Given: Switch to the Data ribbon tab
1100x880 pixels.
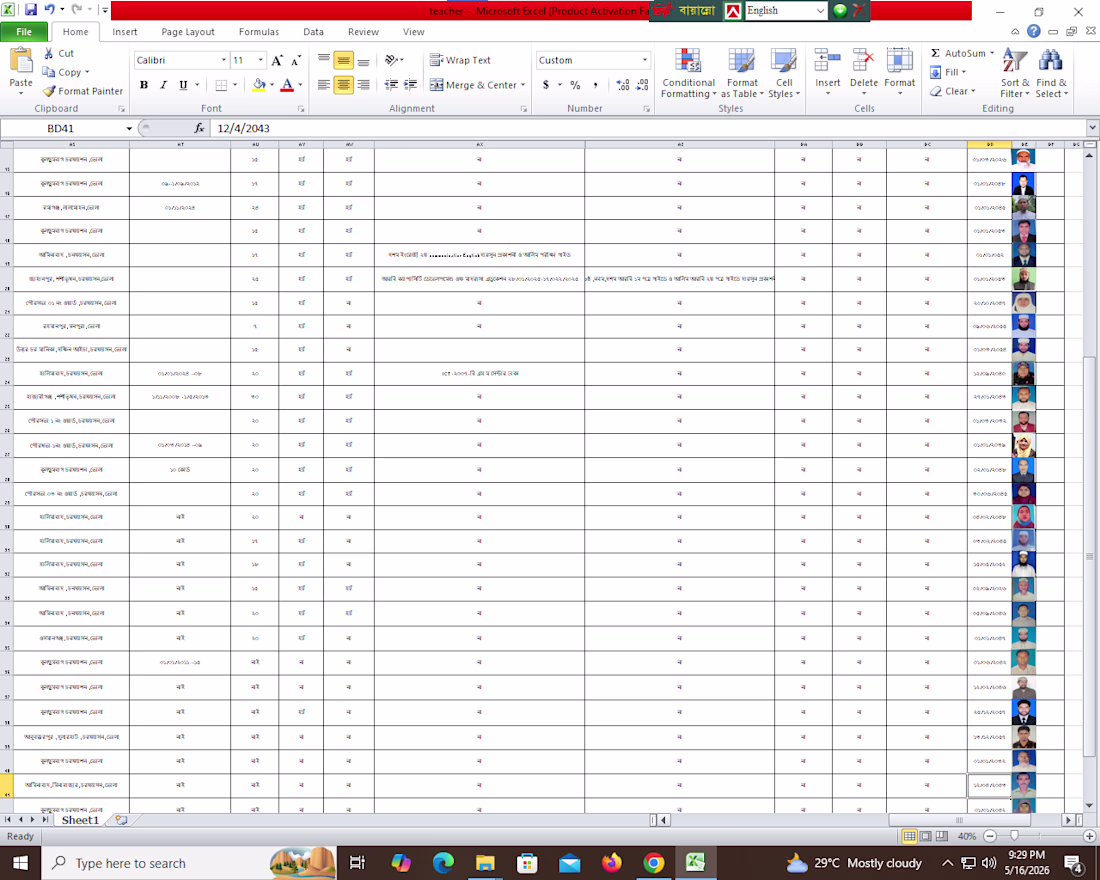Looking at the screenshot, I should (x=314, y=32).
